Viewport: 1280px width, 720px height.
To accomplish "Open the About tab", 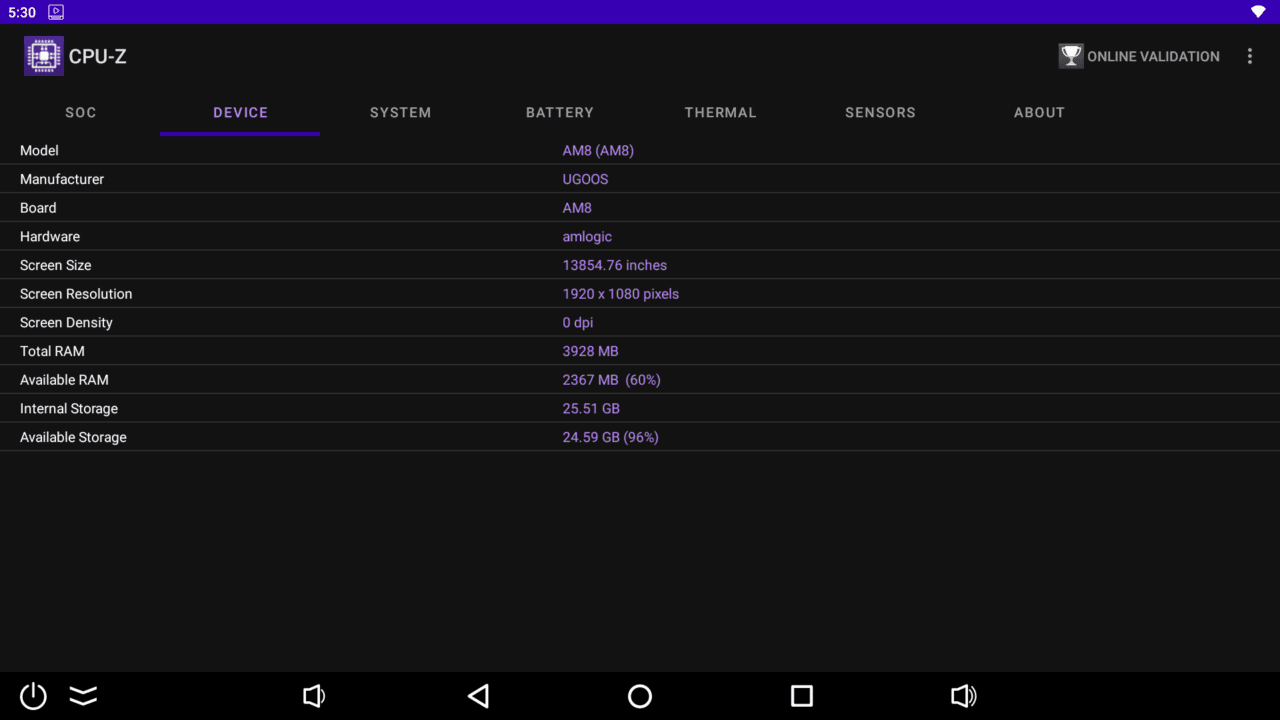I will point(1039,113).
